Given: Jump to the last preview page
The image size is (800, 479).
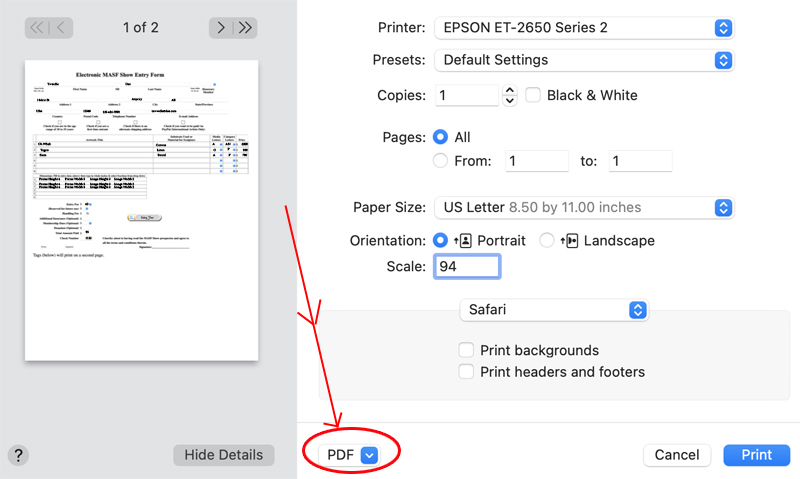Looking at the screenshot, I should pyautogui.click(x=245, y=28).
